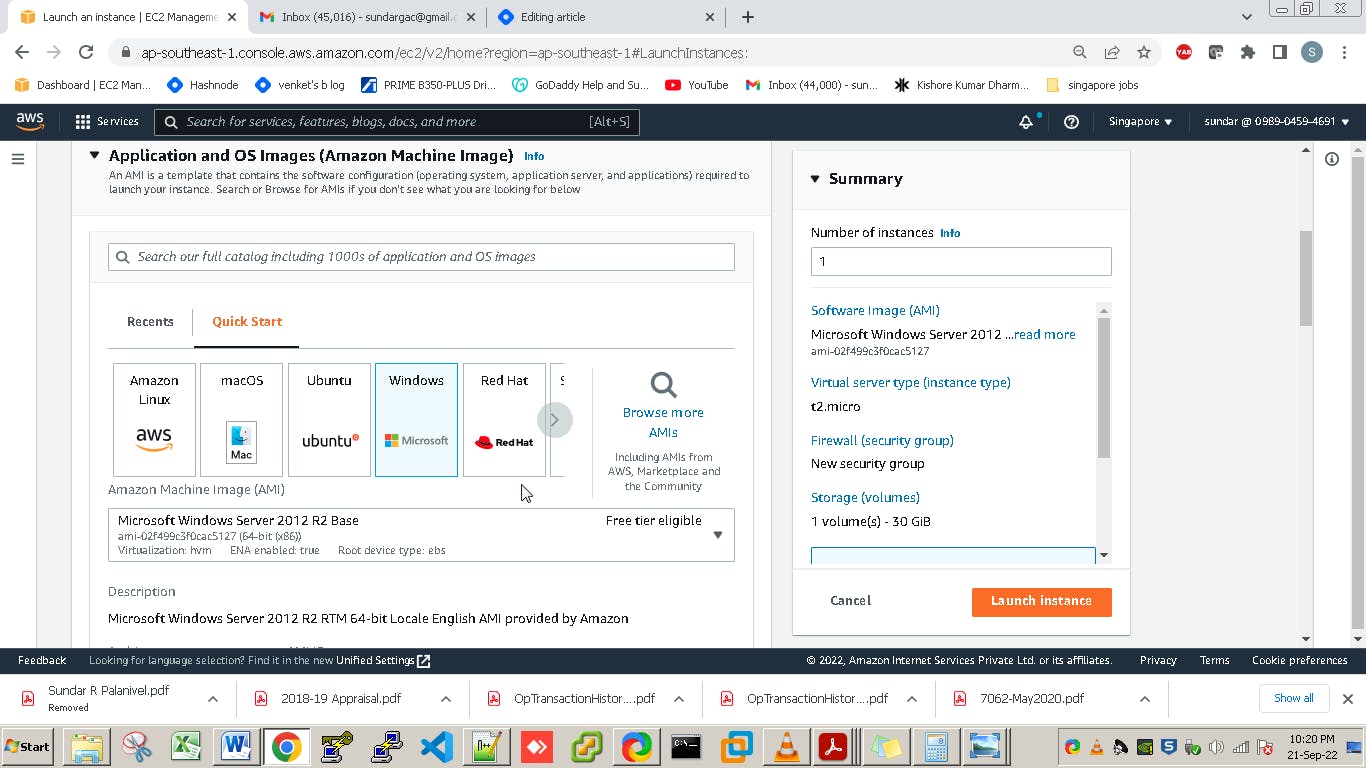Open AWS notifications bell

click(x=1026, y=121)
